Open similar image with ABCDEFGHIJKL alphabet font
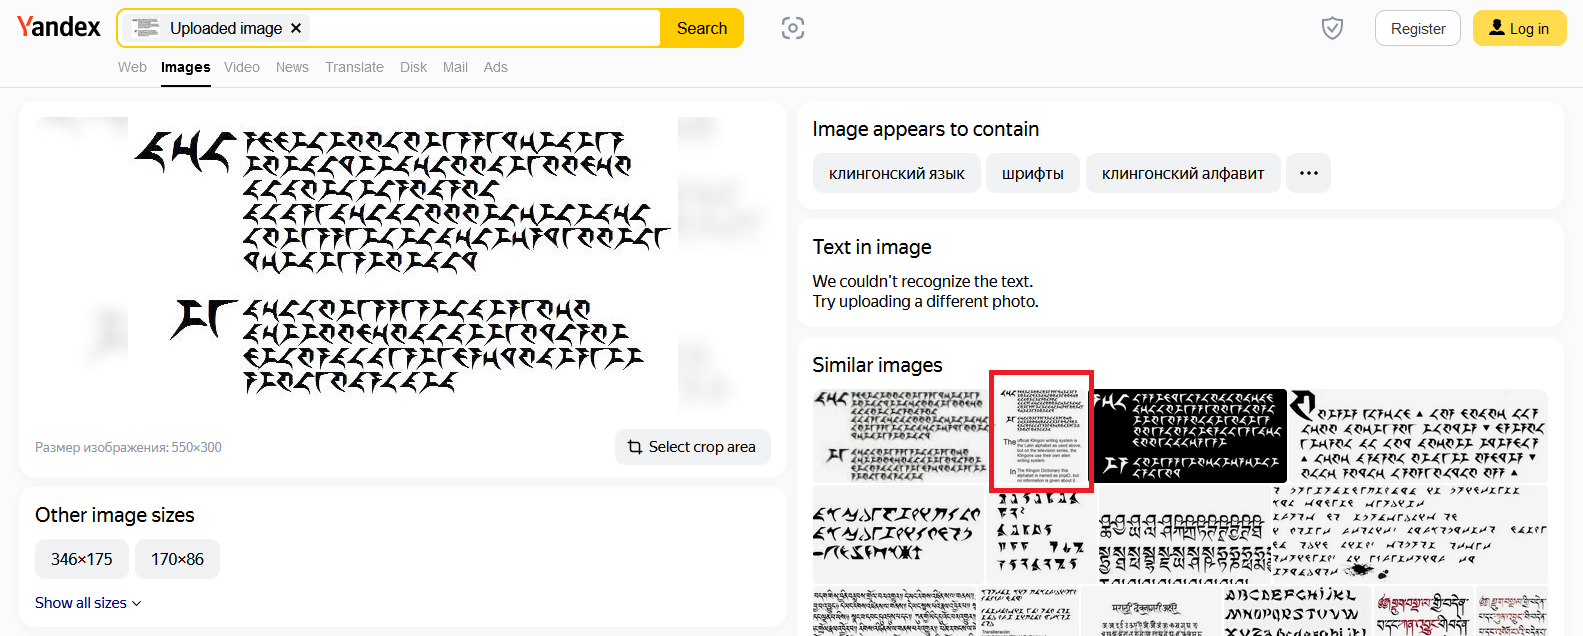 [x=1296, y=611]
